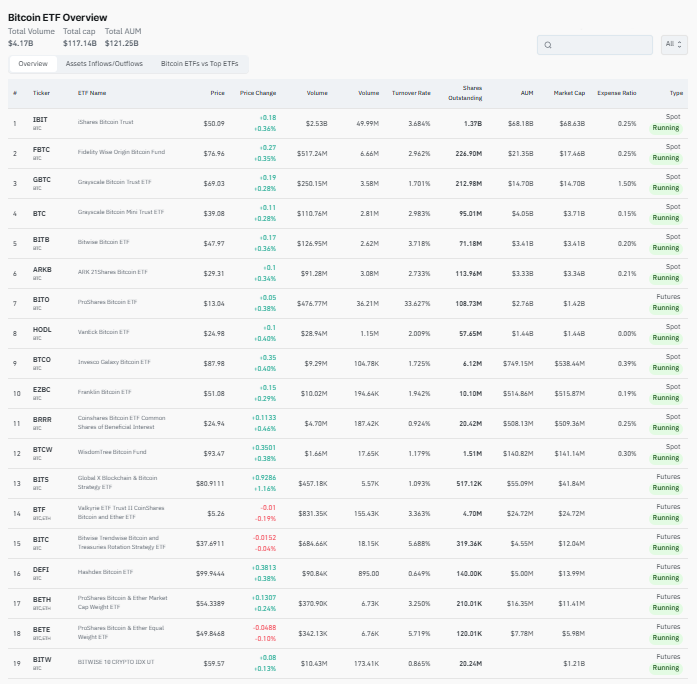Sort by AUM column header
This screenshot has height=684, width=697.
point(527,93)
